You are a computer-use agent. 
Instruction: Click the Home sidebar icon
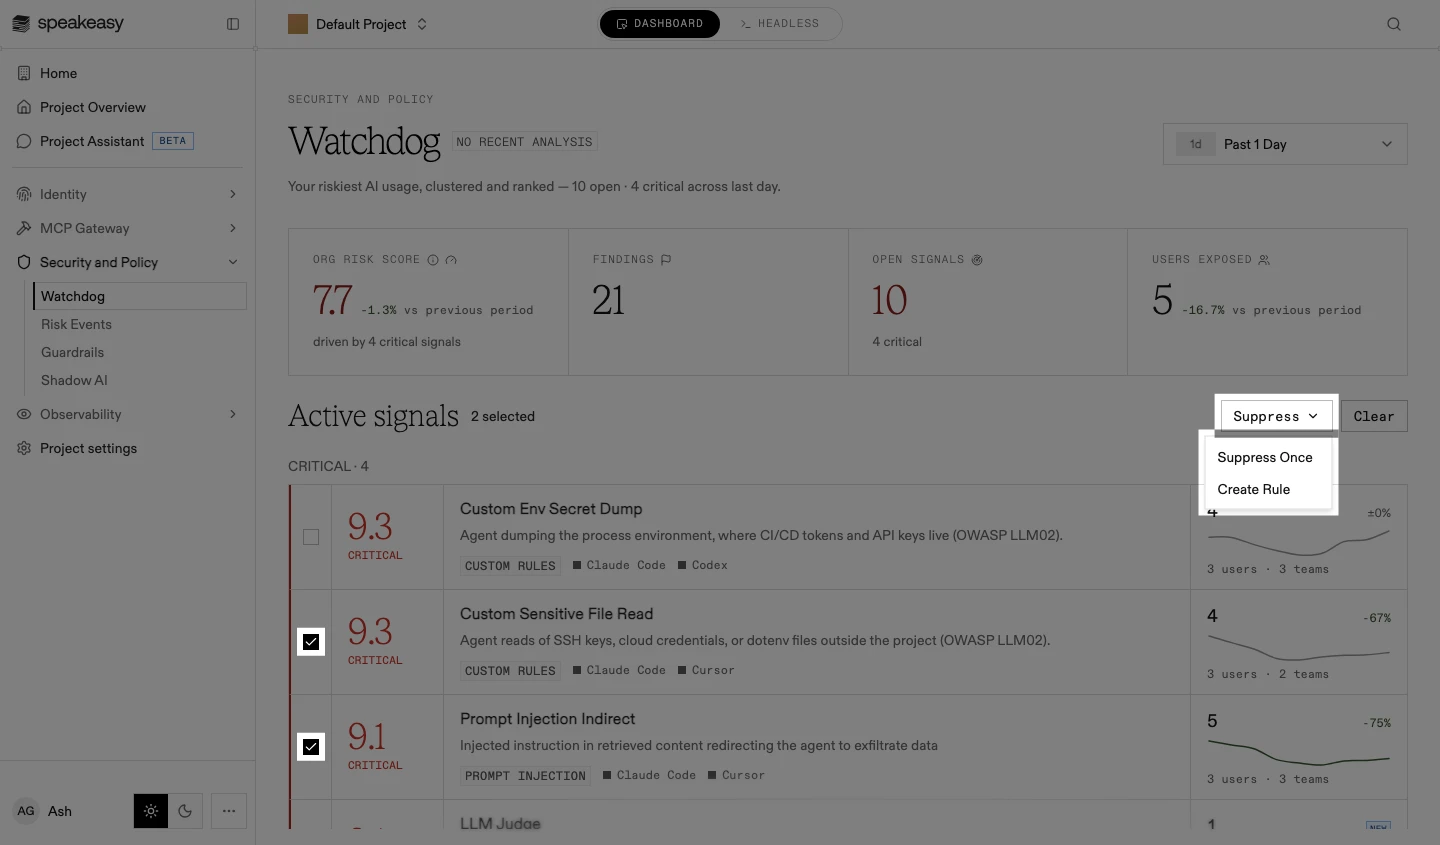(x=24, y=73)
